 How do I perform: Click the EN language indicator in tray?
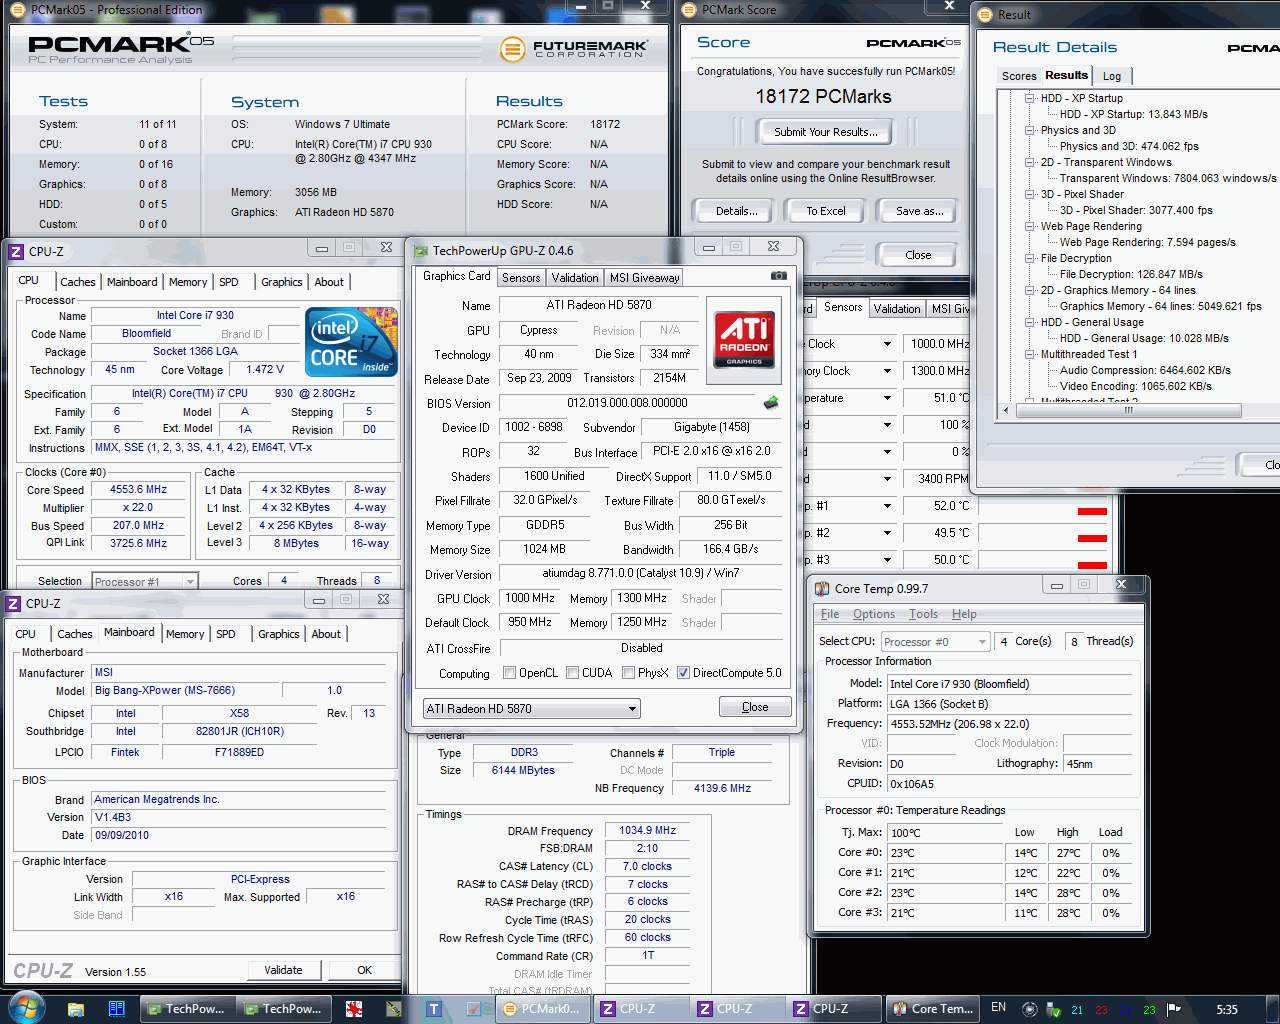click(999, 1008)
